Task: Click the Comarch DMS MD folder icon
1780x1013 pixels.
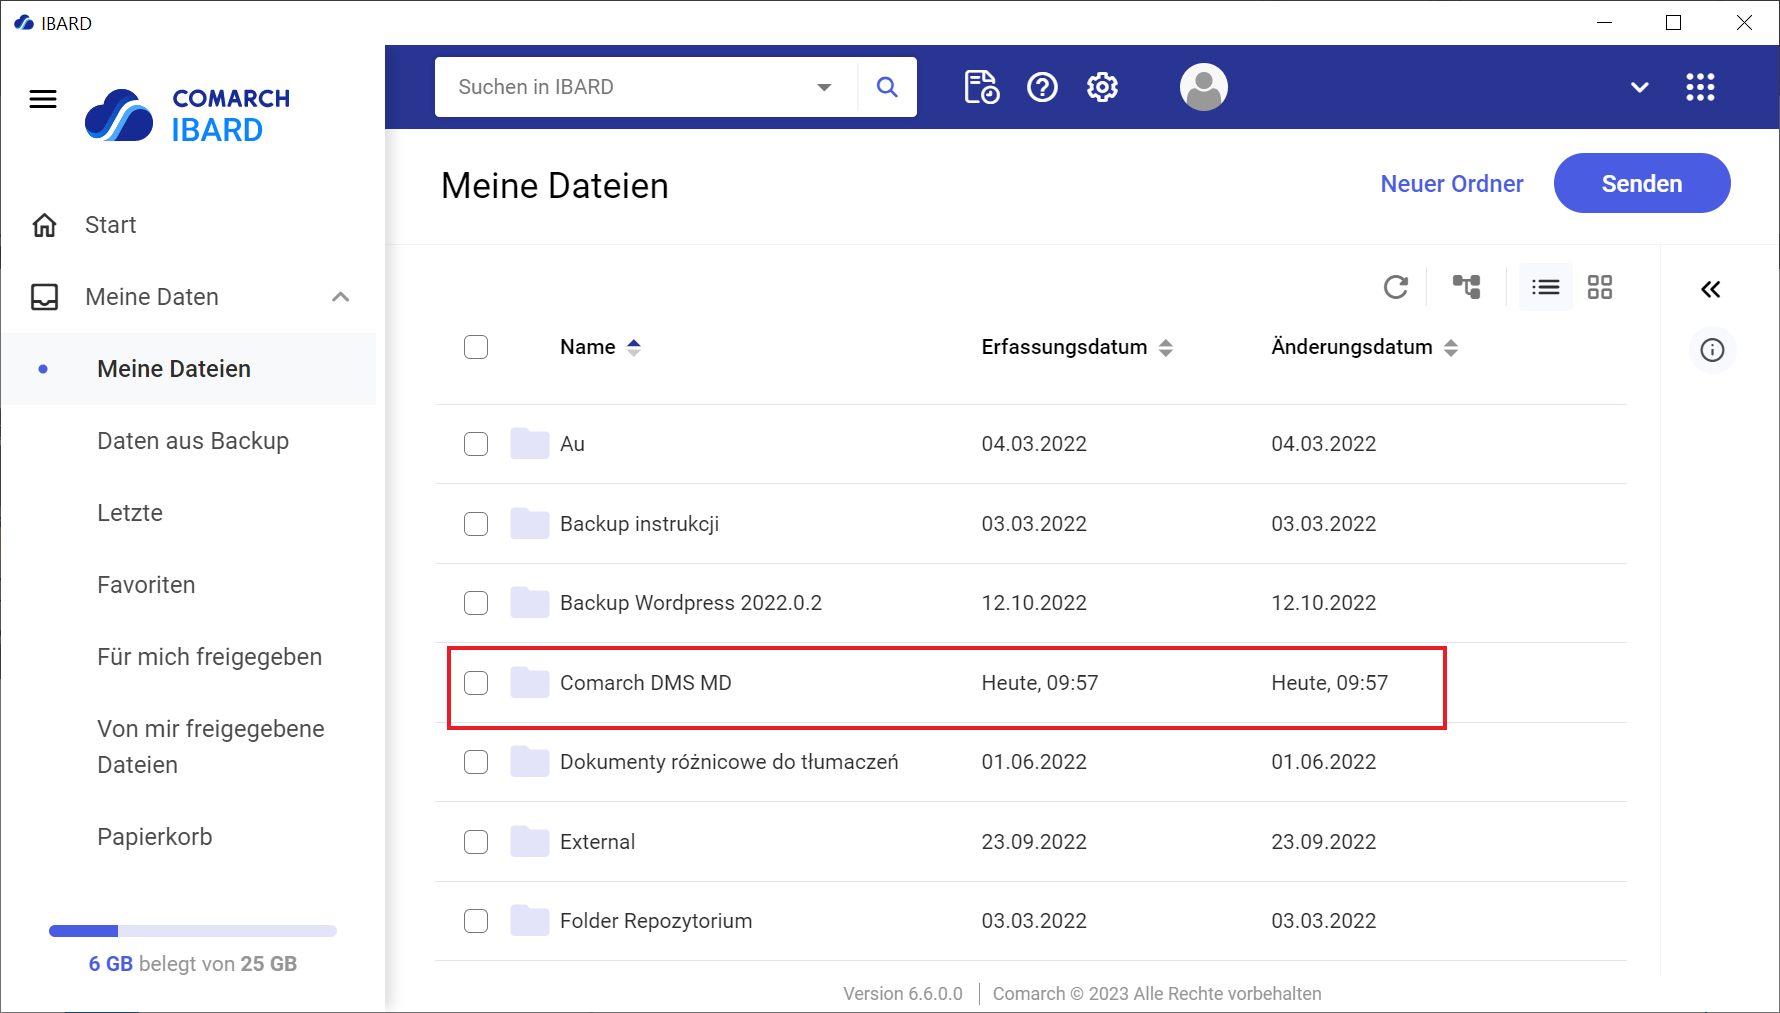Action: (530, 683)
